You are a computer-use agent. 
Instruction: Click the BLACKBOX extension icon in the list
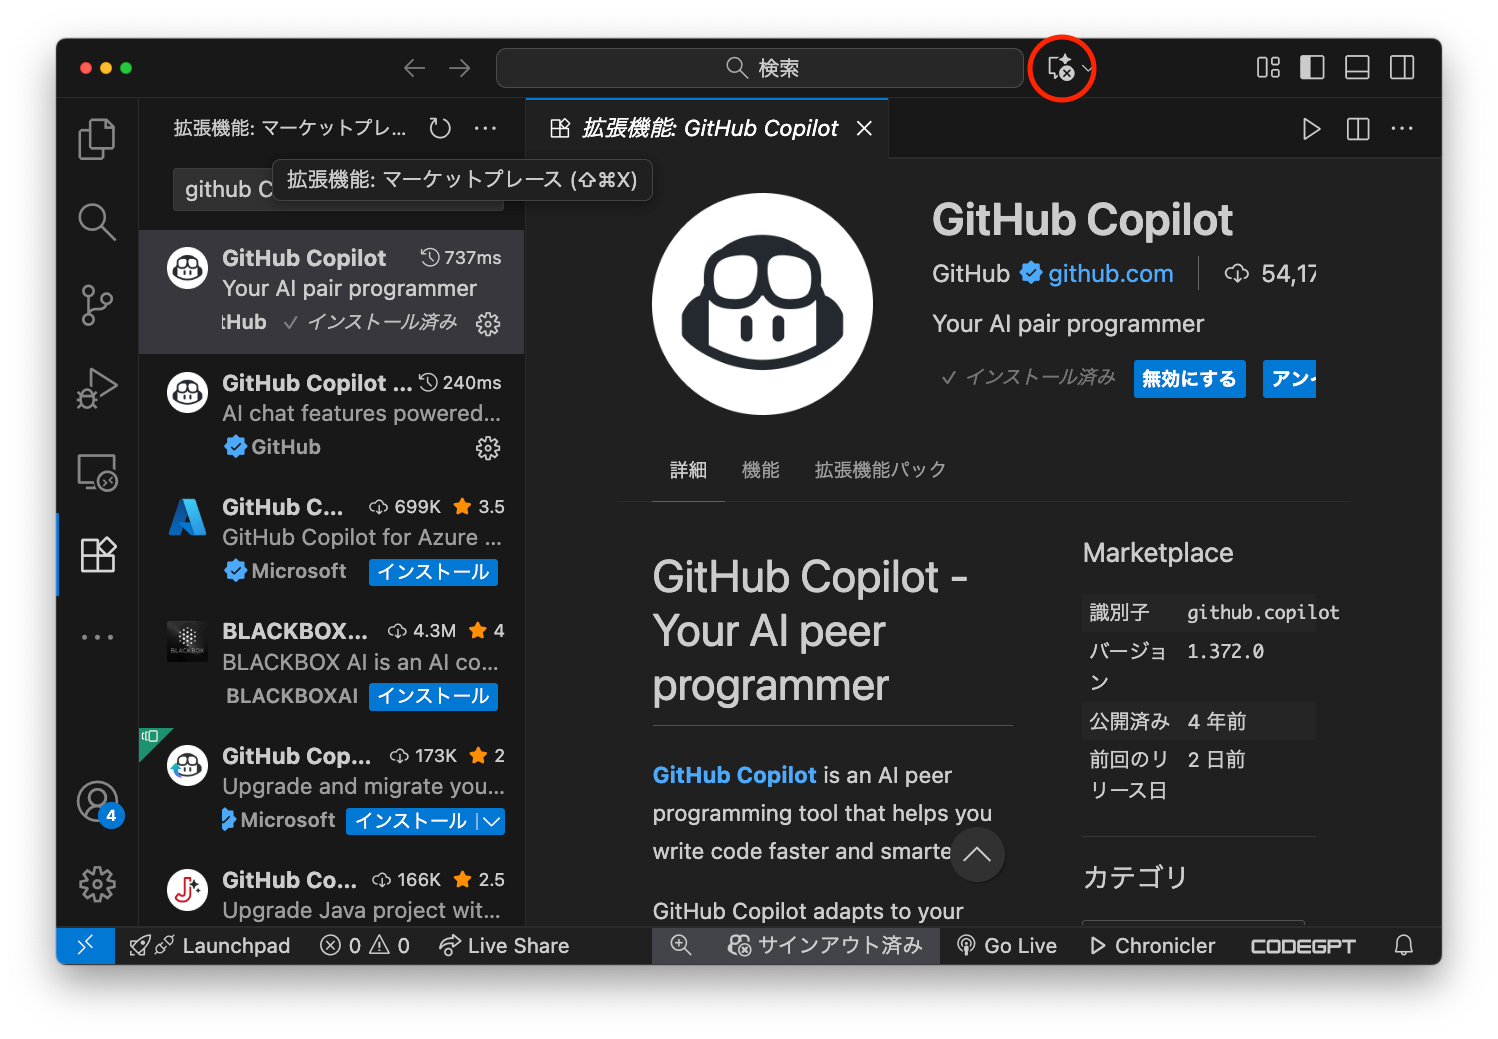click(188, 641)
